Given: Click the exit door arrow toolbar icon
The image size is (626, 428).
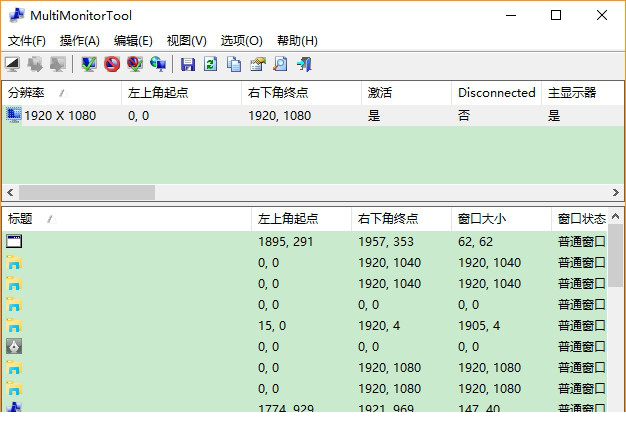Looking at the screenshot, I should [304, 64].
